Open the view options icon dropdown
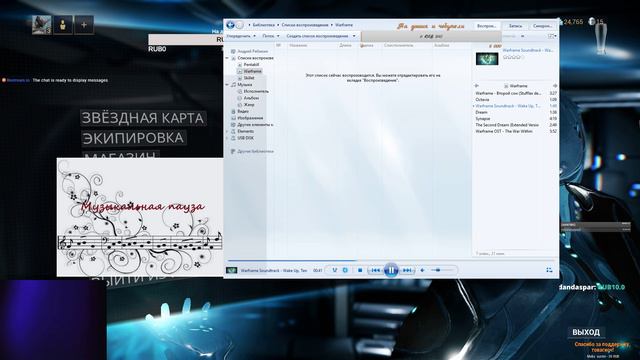 point(551,36)
